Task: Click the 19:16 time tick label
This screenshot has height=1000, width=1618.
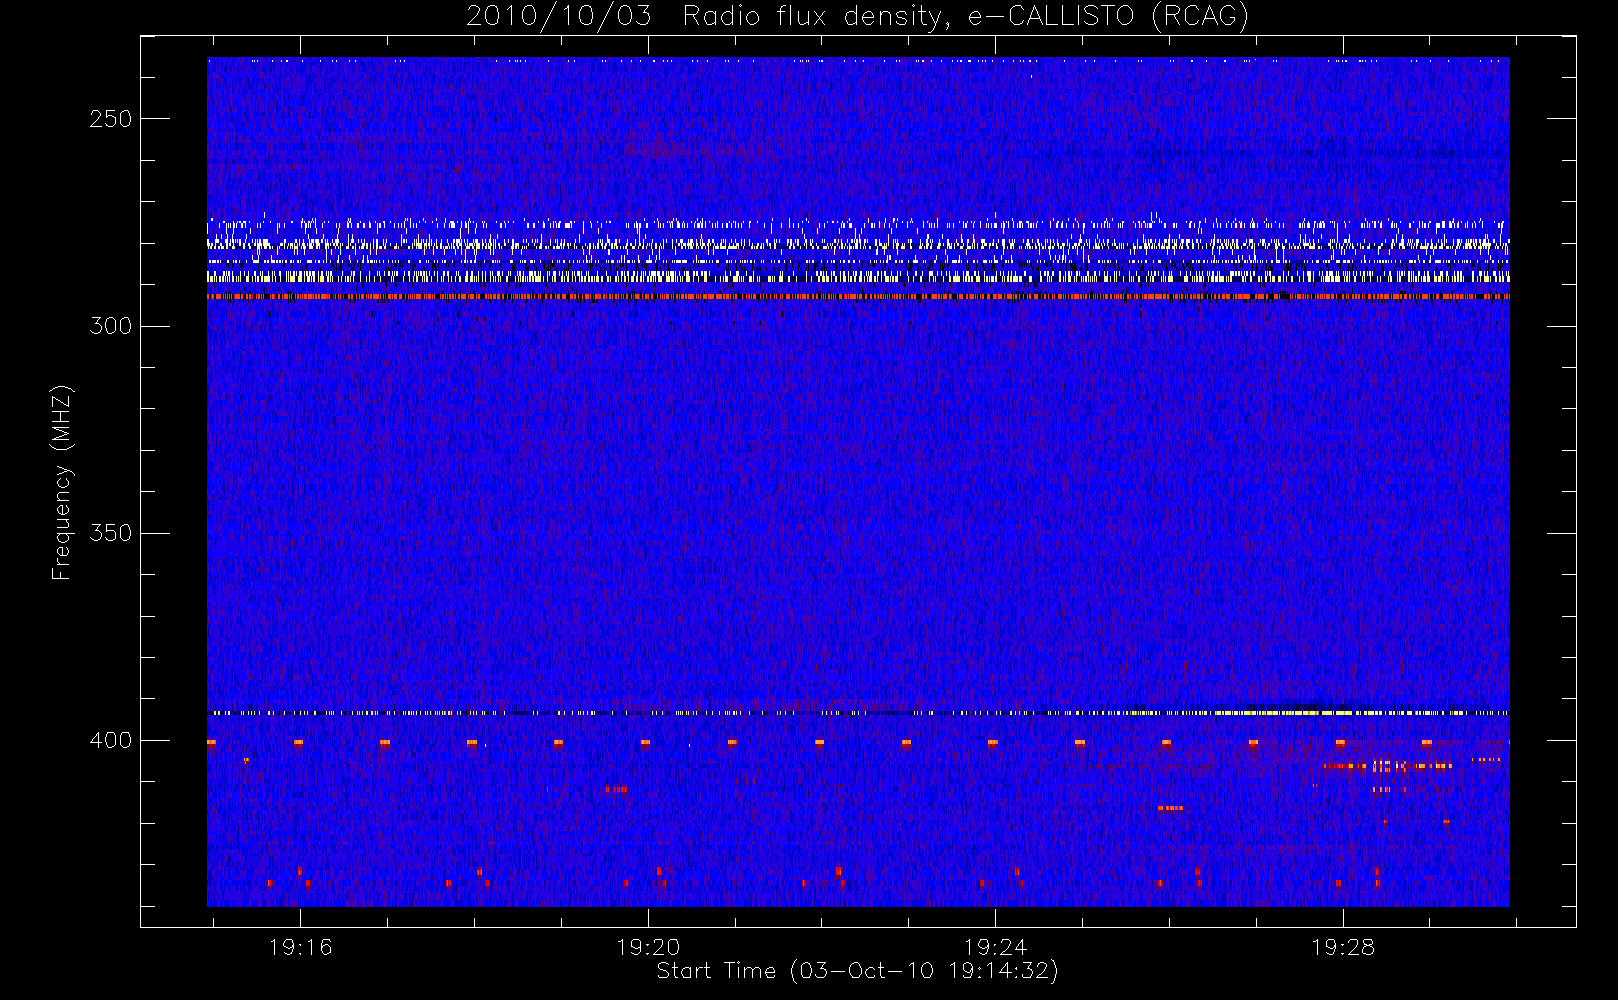Action: pos(300,947)
